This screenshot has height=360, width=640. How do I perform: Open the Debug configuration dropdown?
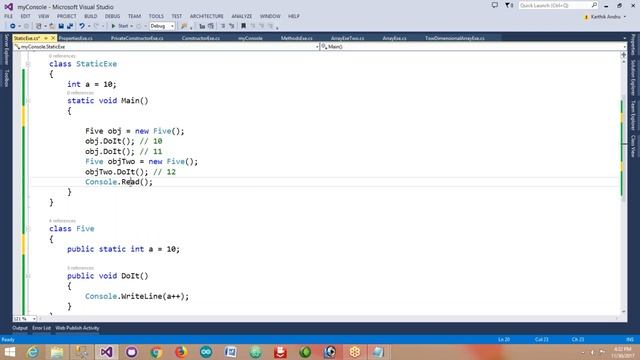click(162, 26)
